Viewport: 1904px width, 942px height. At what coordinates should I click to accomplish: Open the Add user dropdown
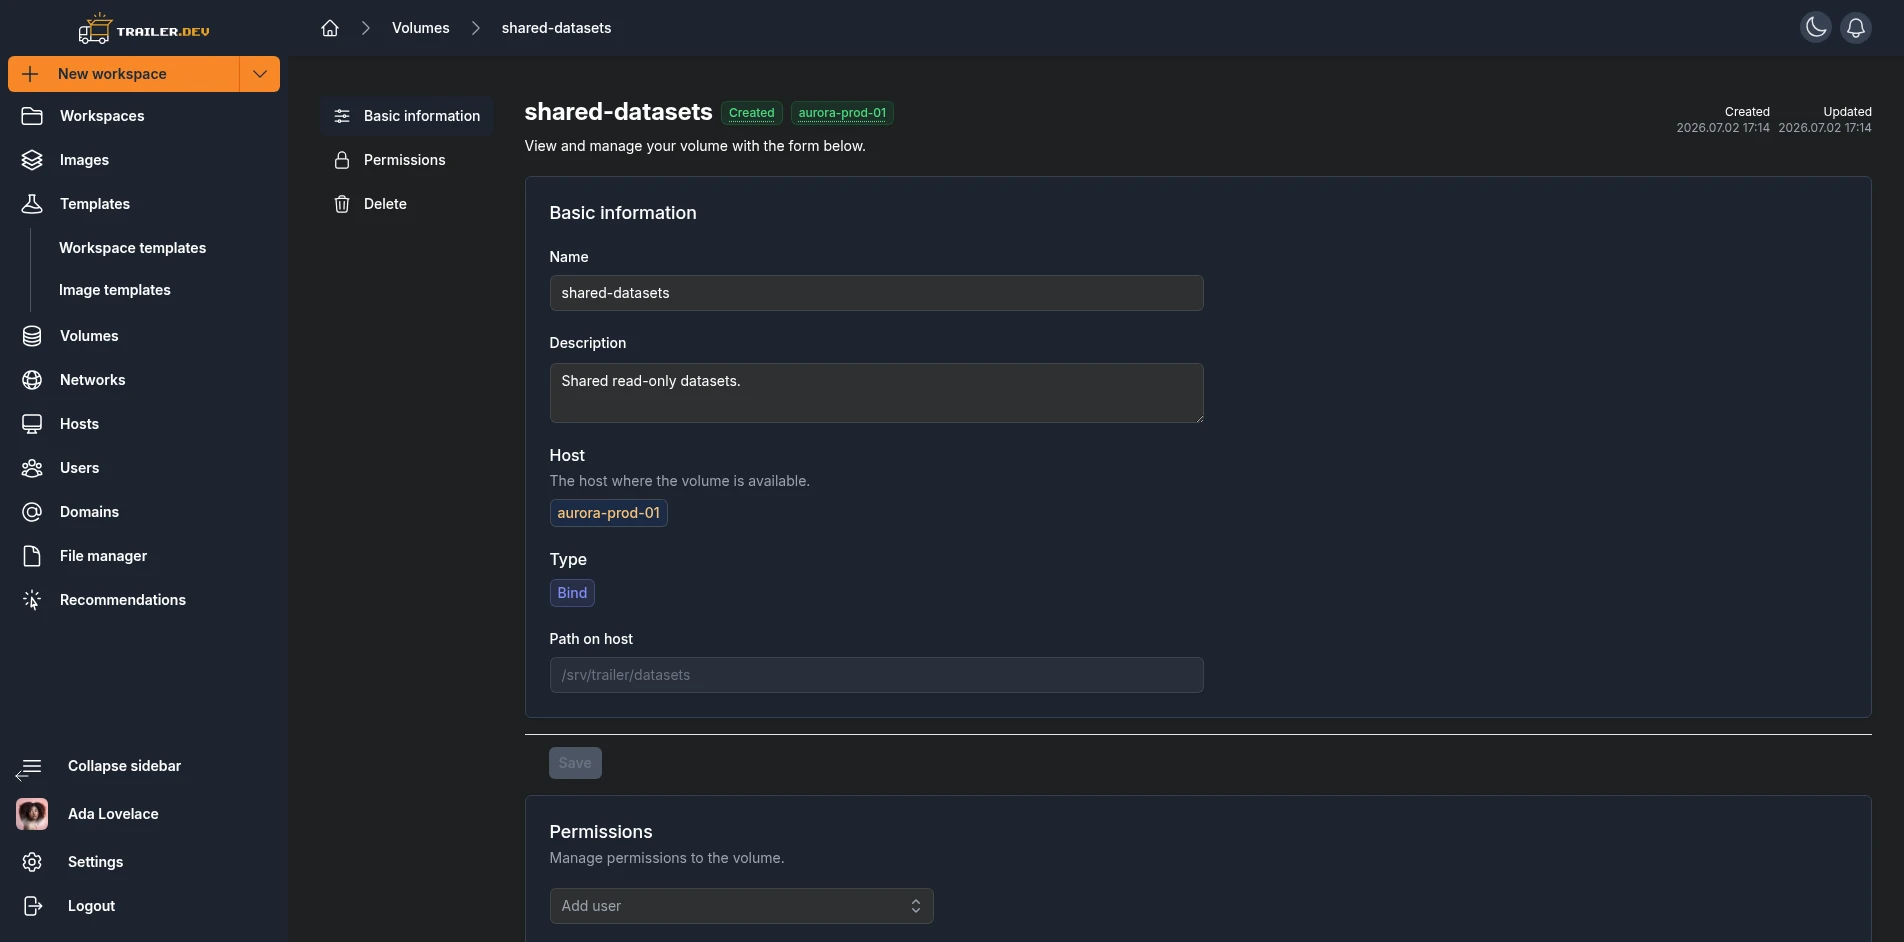click(x=741, y=906)
